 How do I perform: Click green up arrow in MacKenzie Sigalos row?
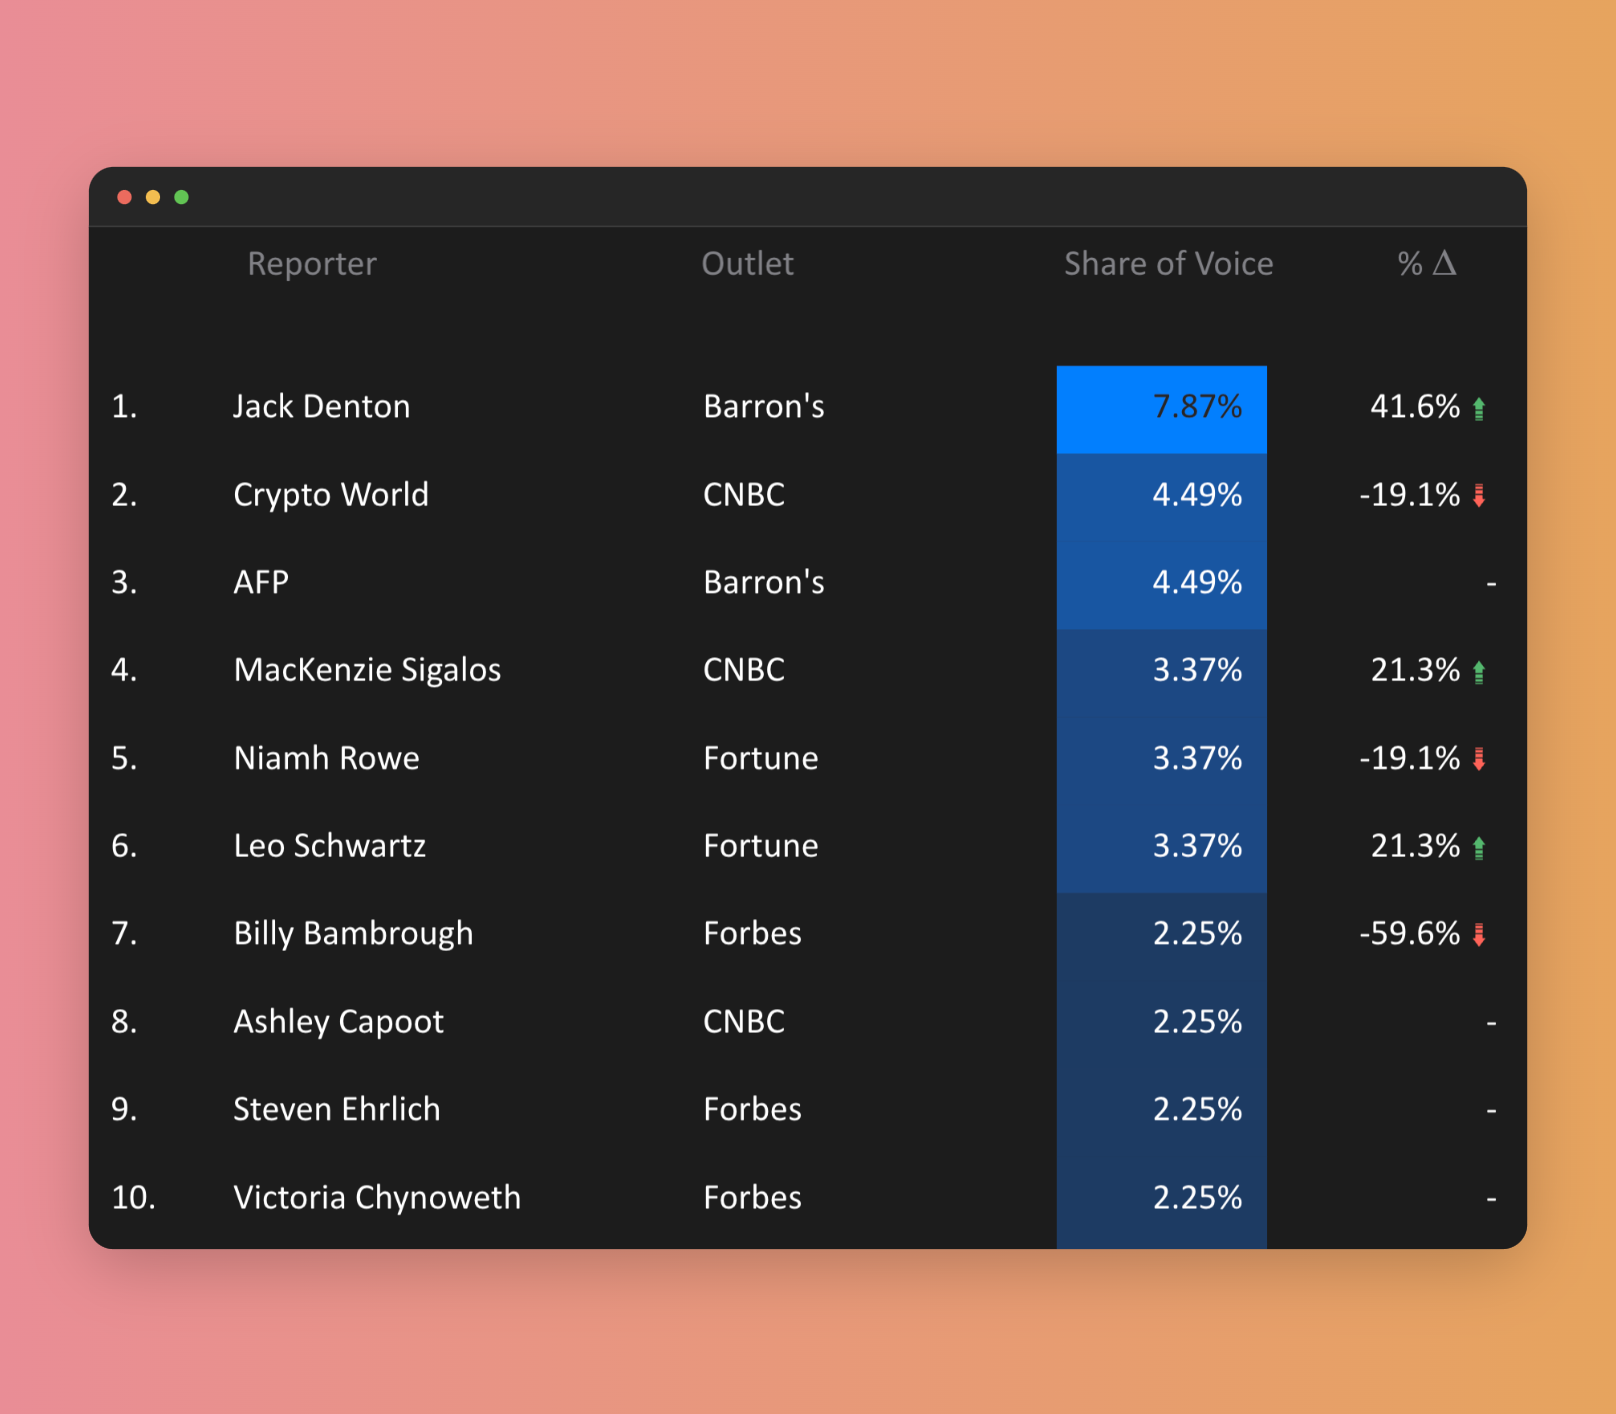coord(1479,671)
